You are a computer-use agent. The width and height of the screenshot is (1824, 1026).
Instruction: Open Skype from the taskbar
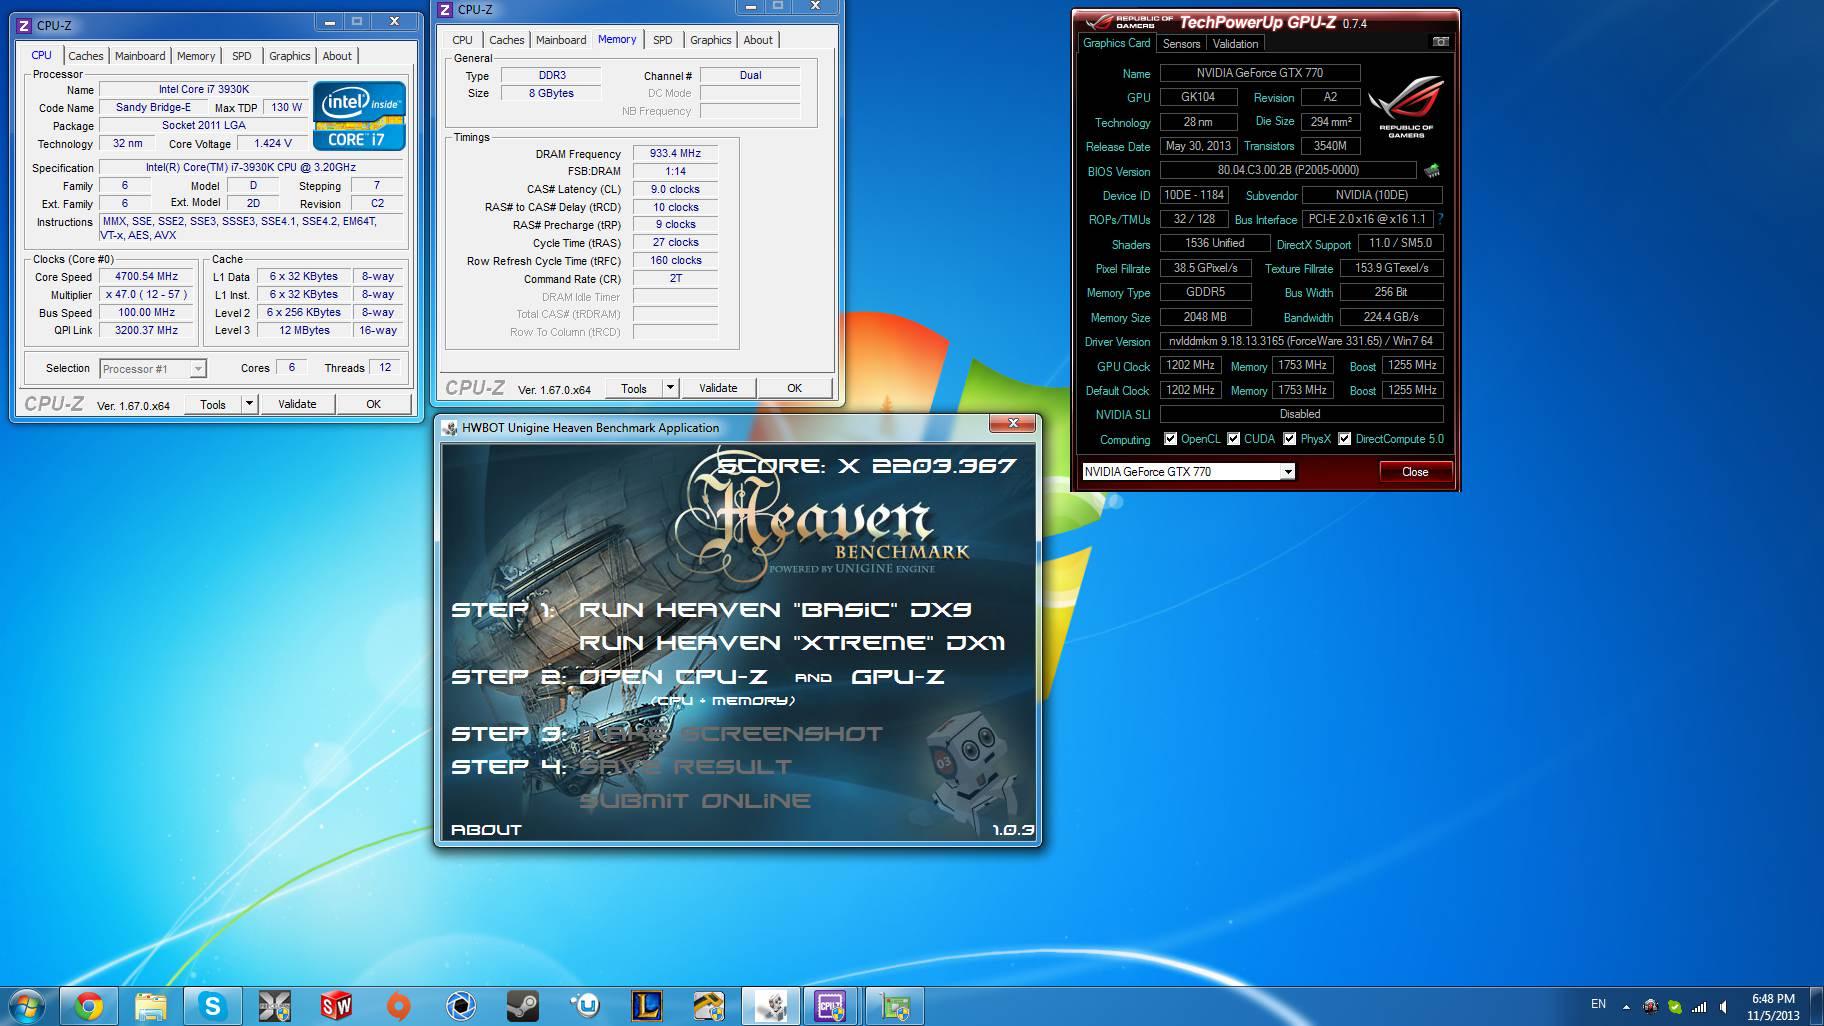(x=213, y=1005)
